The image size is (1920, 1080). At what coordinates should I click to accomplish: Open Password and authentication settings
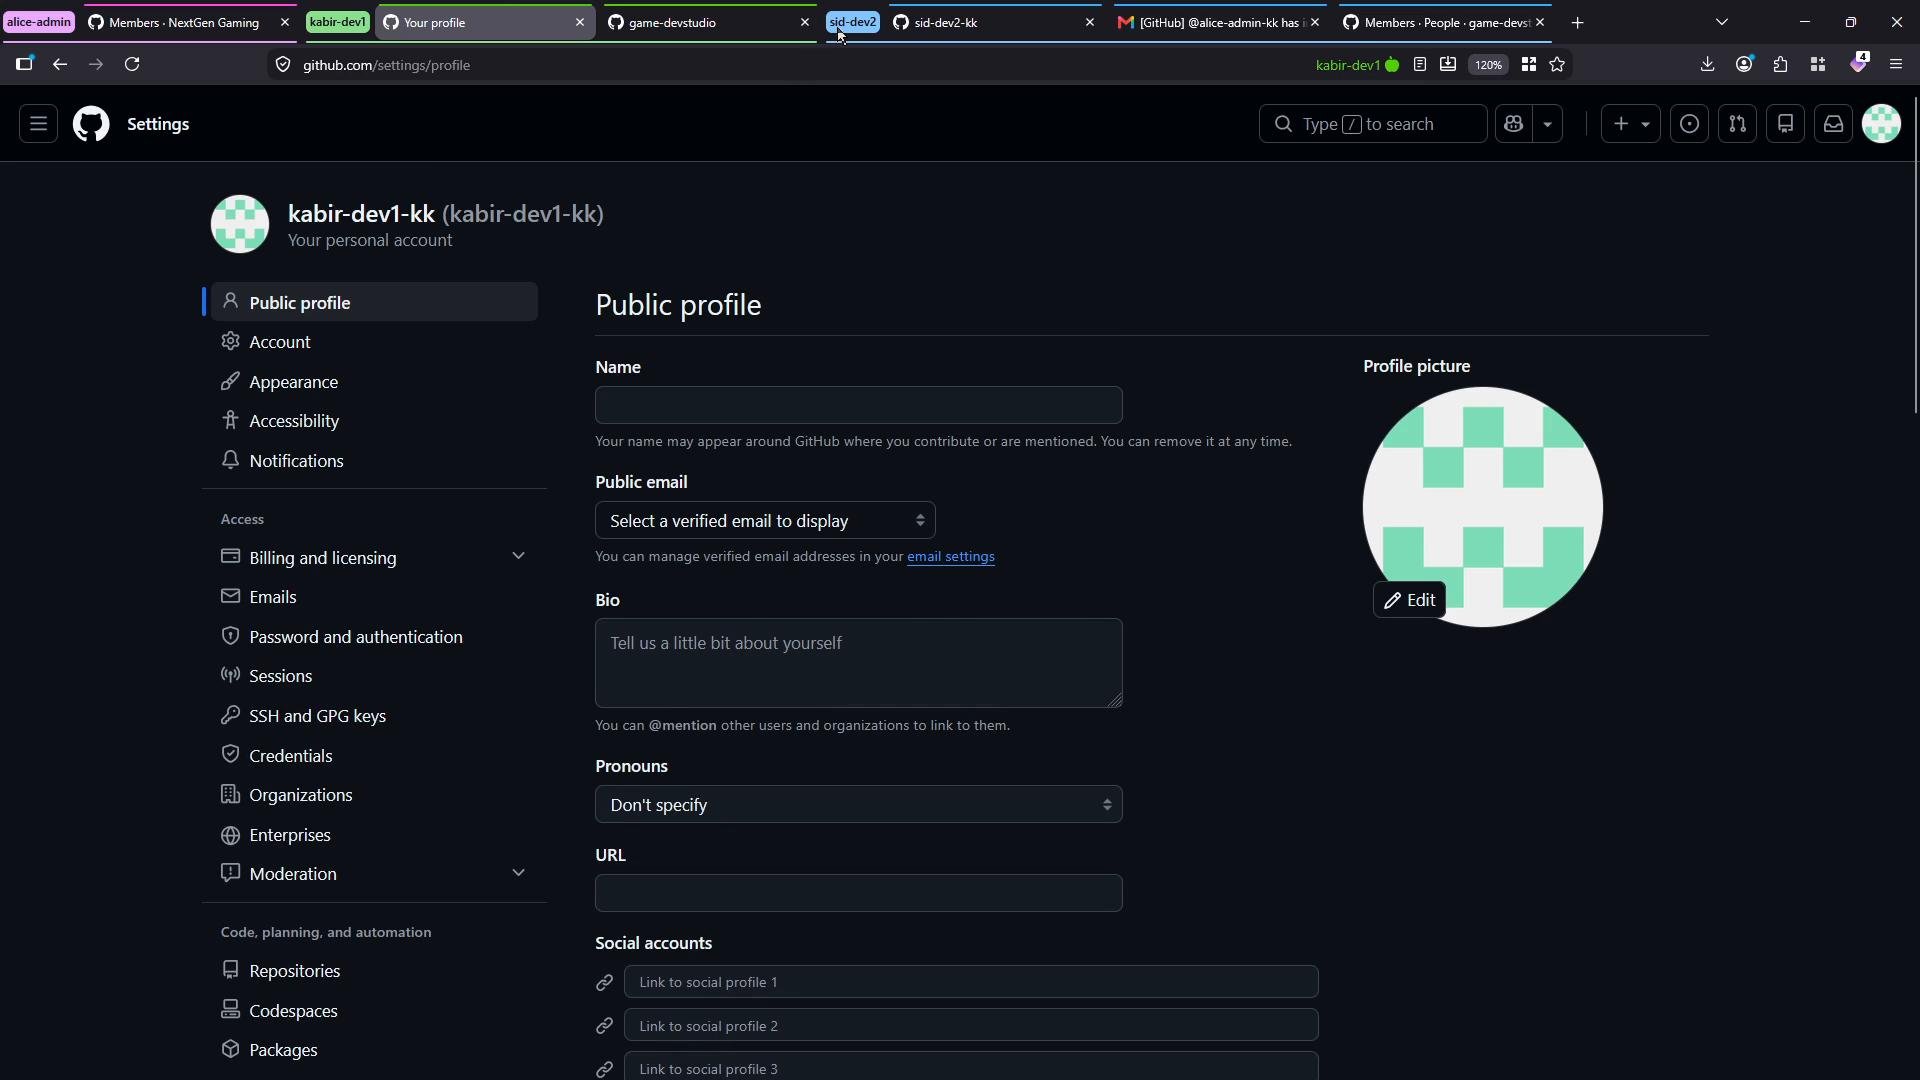(375, 637)
